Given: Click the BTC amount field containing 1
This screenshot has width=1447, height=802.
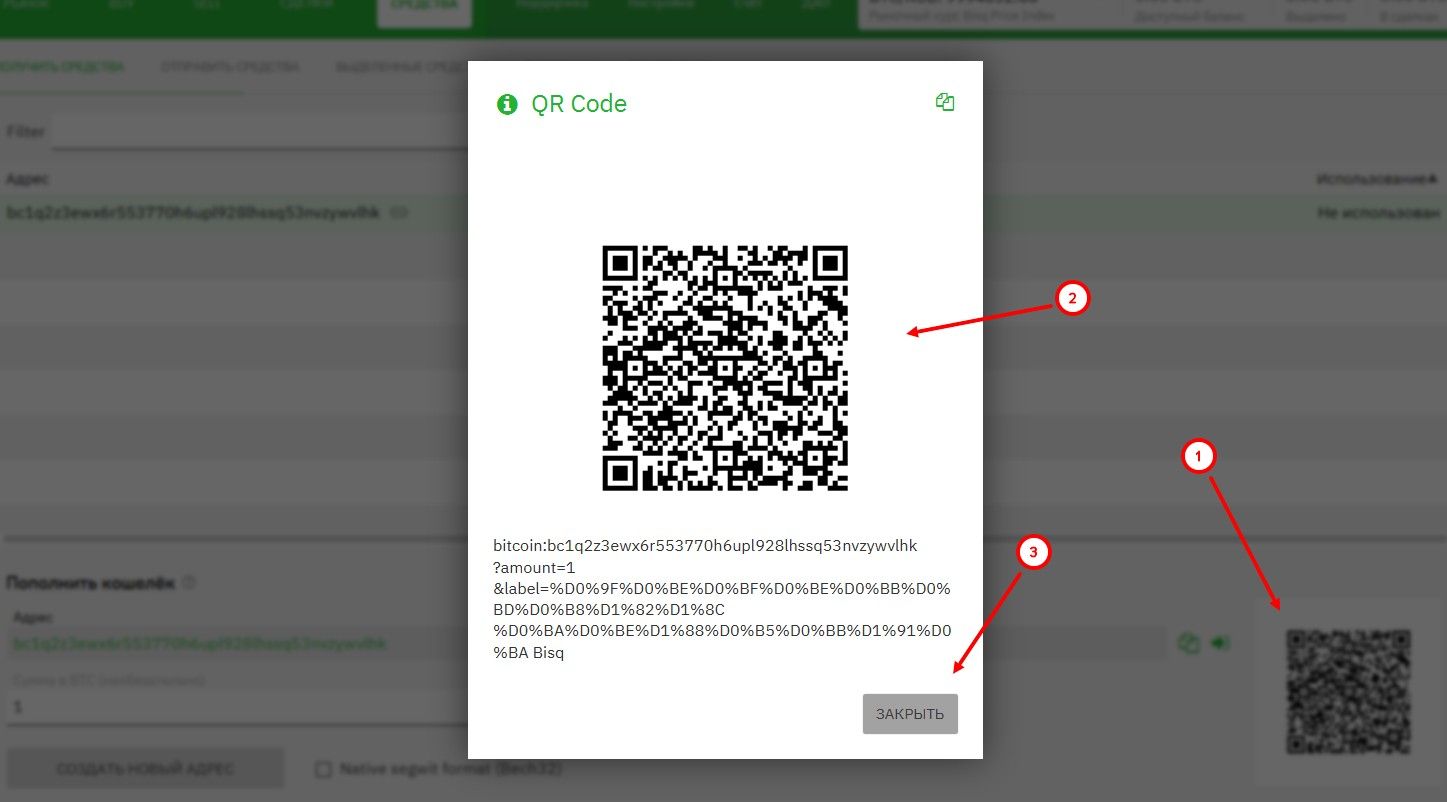Looking at the screenshot, I should coord(237,707).
